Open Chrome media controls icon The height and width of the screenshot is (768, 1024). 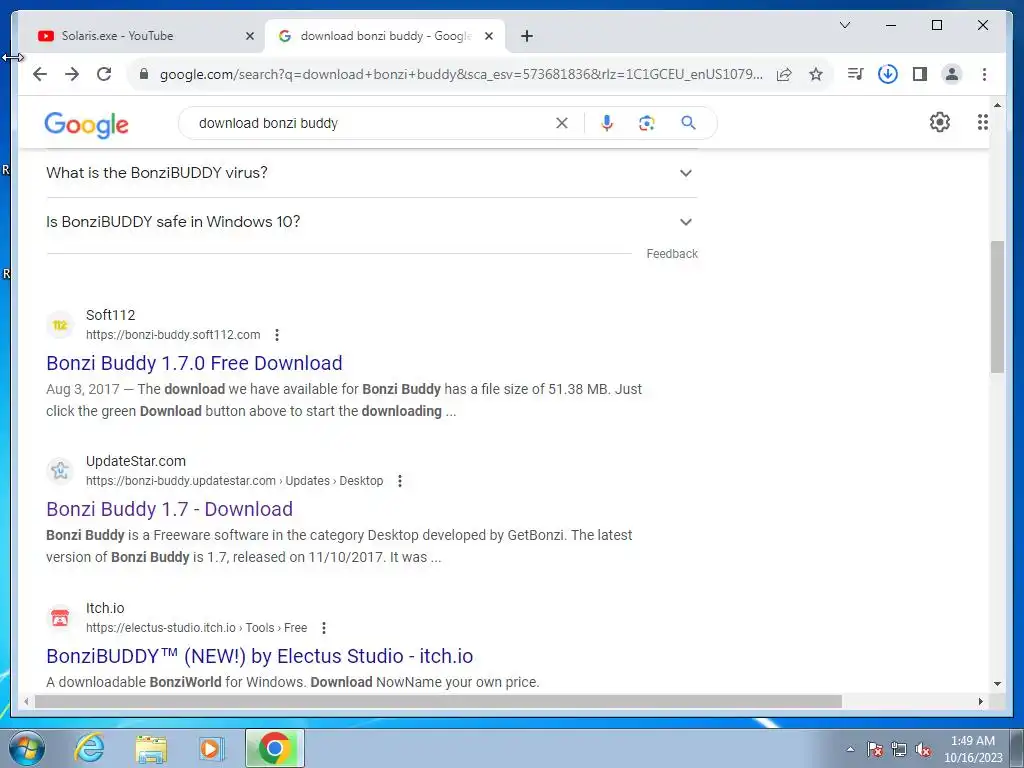click(855, 74)
